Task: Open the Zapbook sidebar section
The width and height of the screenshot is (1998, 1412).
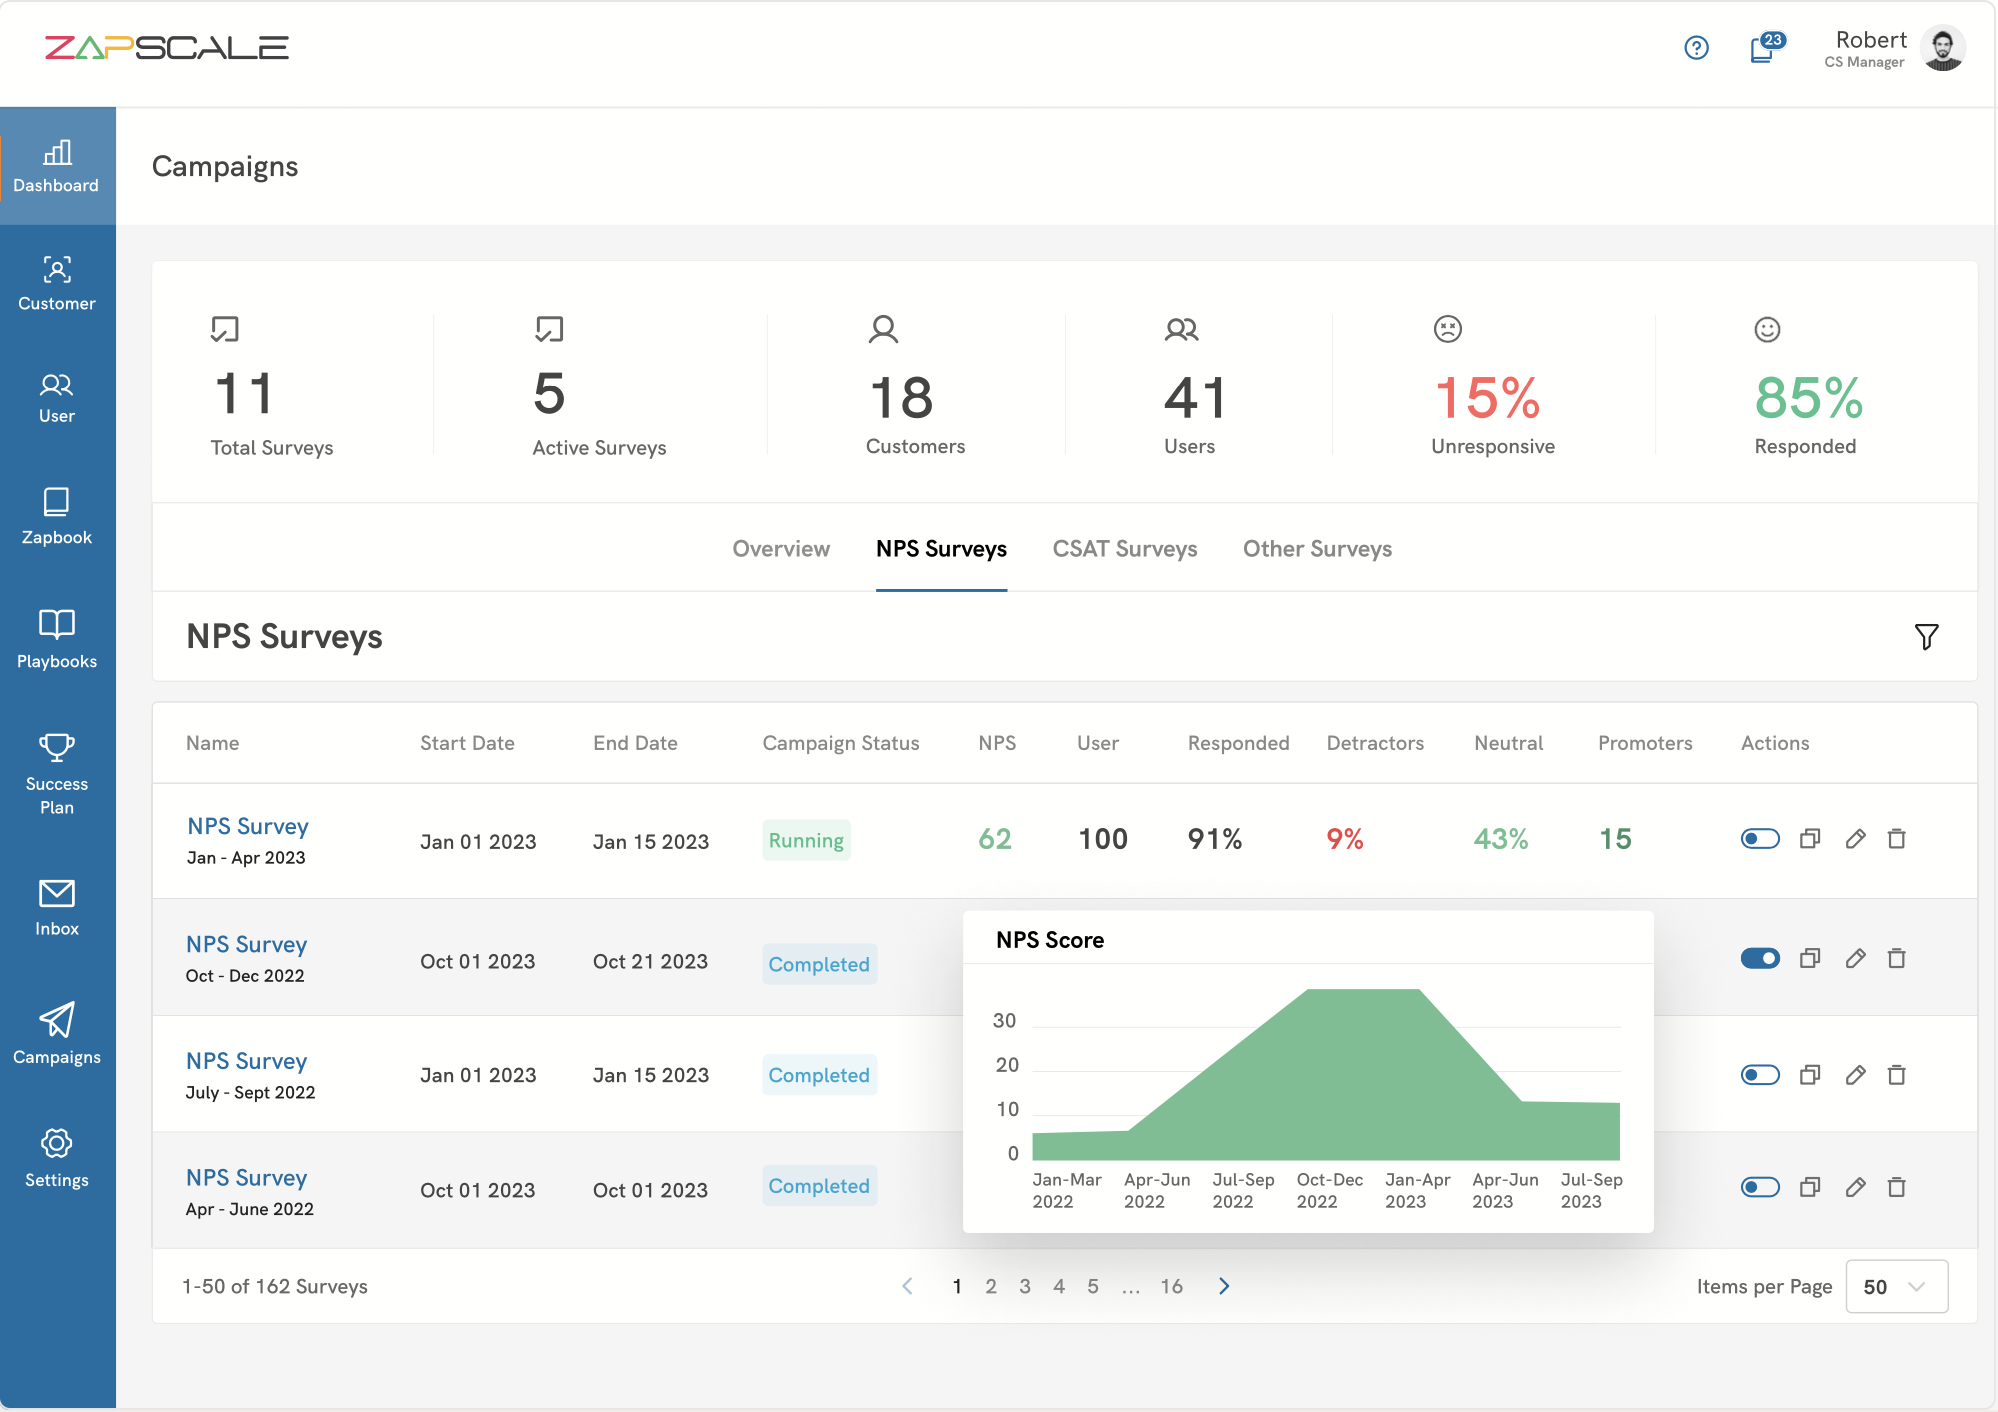Action: [57, 516]
